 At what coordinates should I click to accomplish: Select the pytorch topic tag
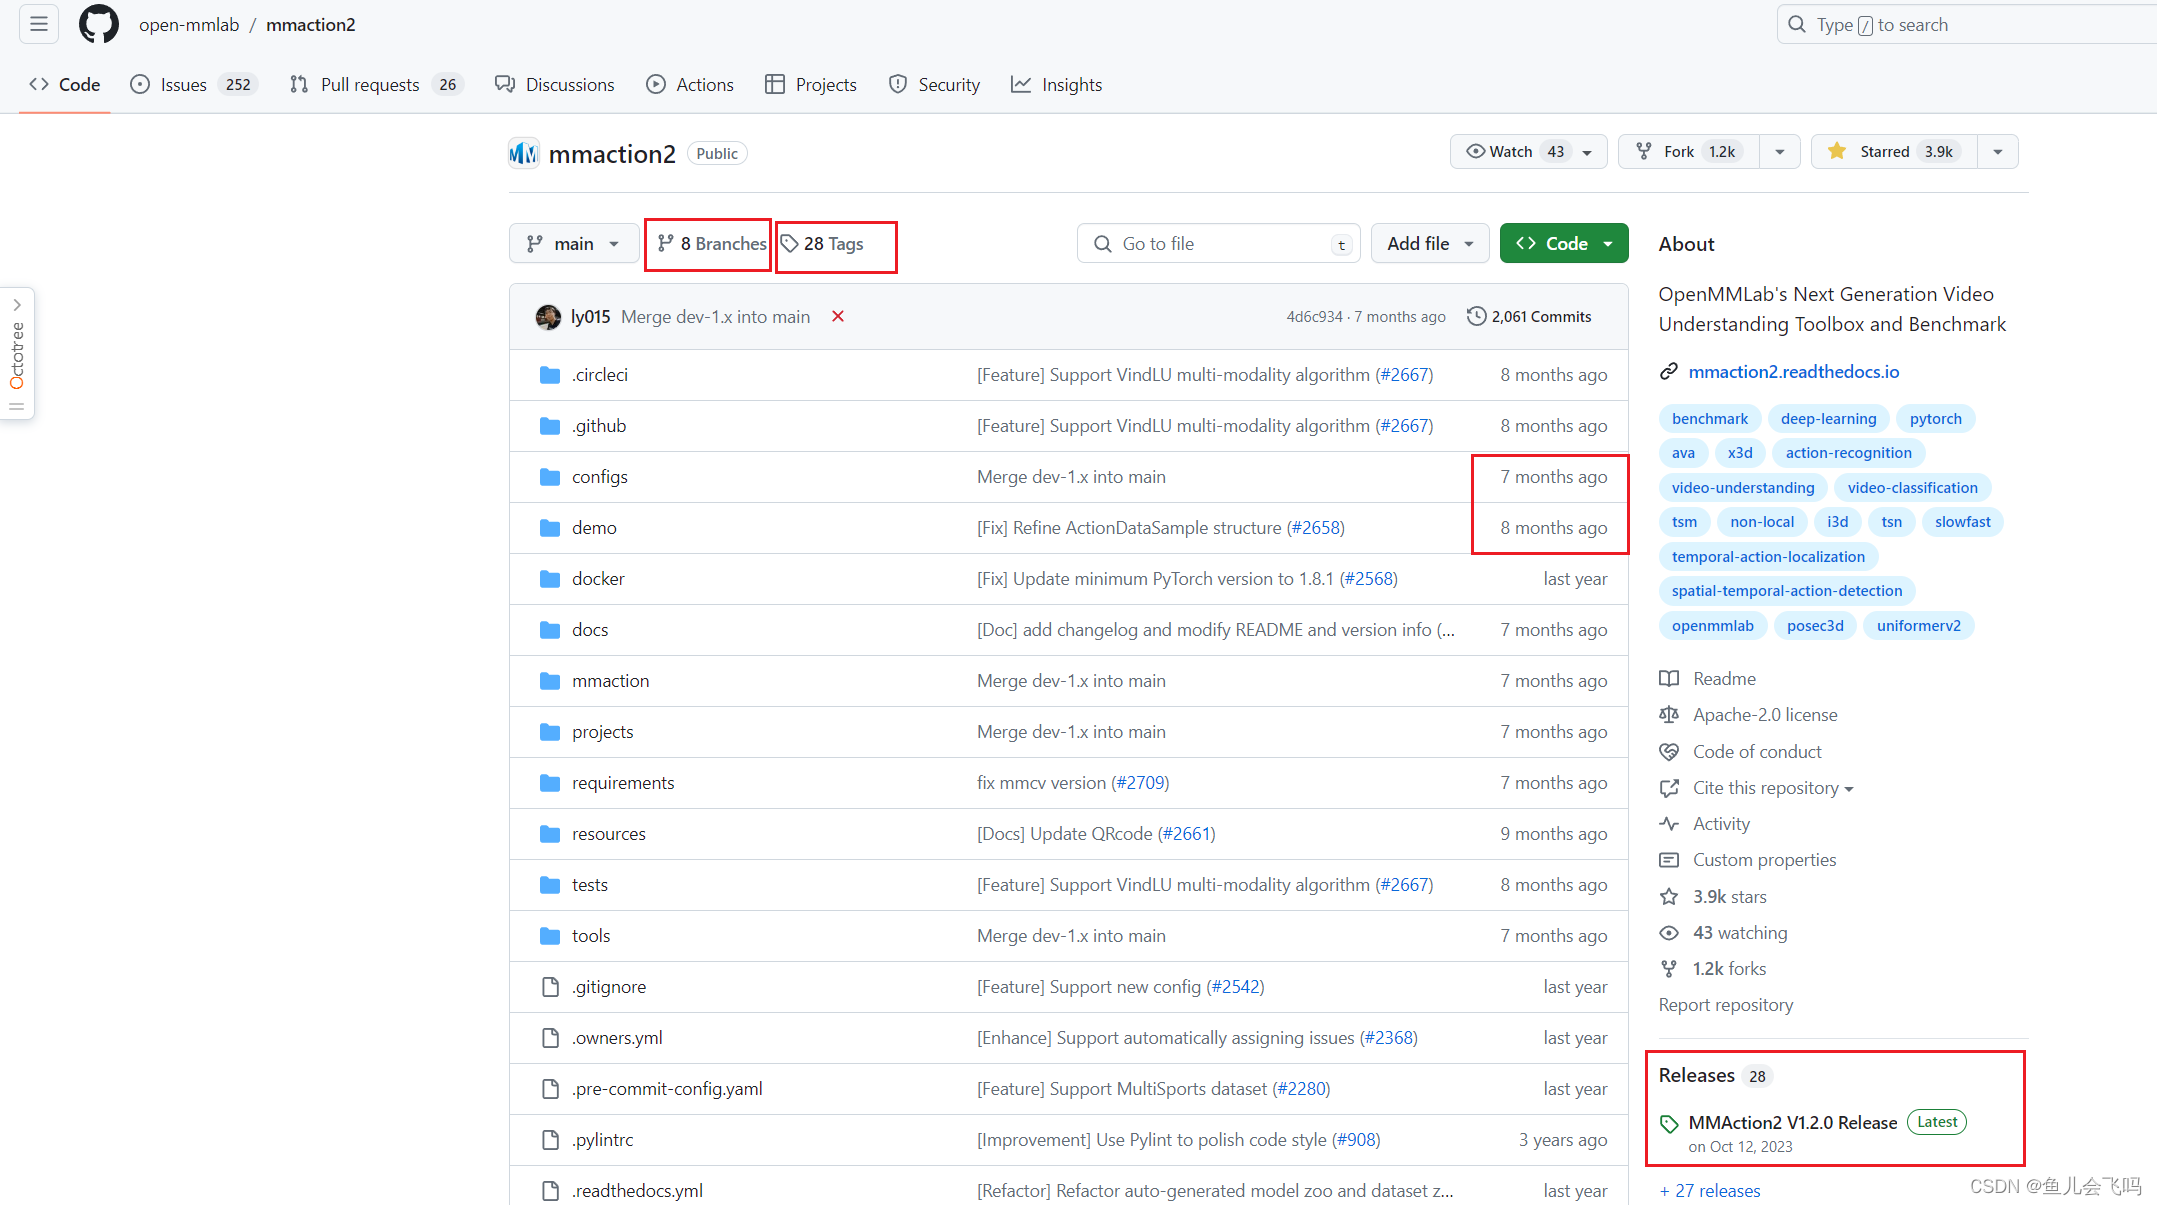[1935, 419]
